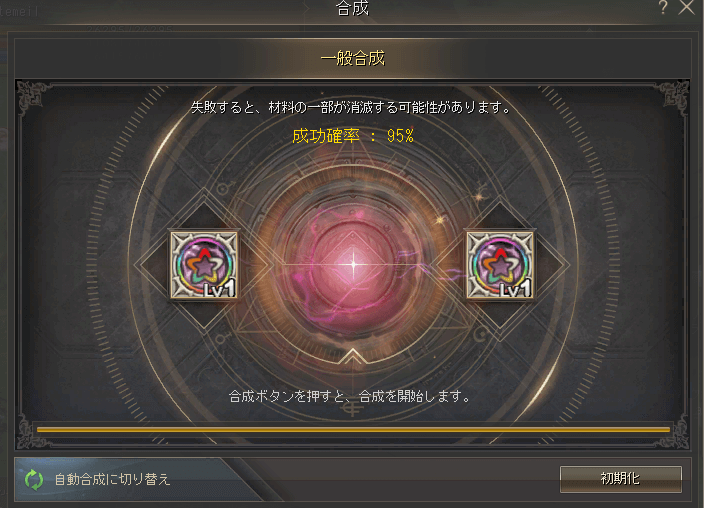Click the 成功確率 : 95% label
Image resolution: width=704 pixels, height=508 pixels.
(353, 136)
